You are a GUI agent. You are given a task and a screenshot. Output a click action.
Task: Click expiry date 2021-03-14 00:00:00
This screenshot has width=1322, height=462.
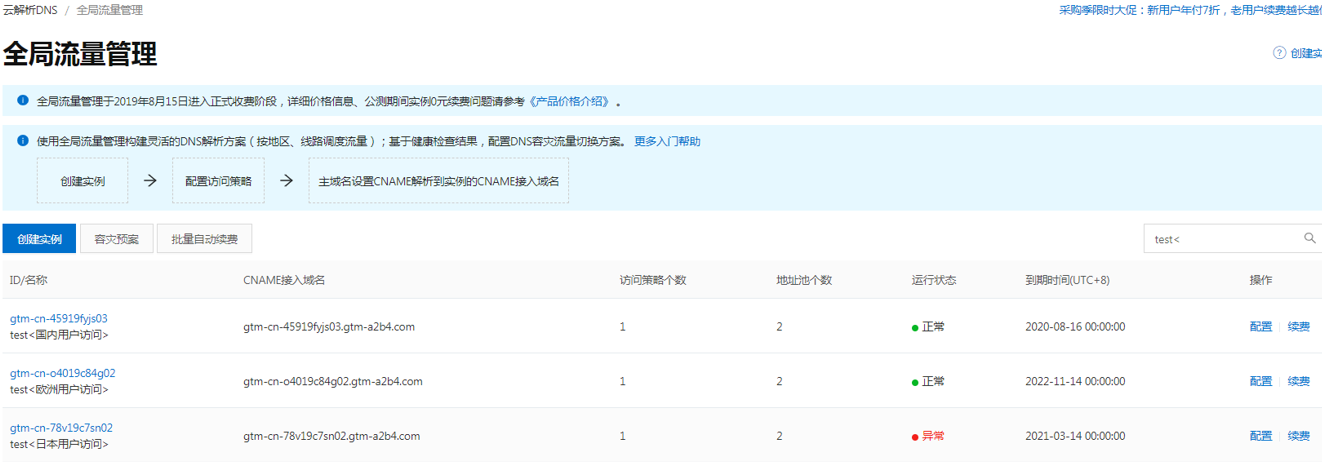pyautogui.click(x=1075, y=436)
